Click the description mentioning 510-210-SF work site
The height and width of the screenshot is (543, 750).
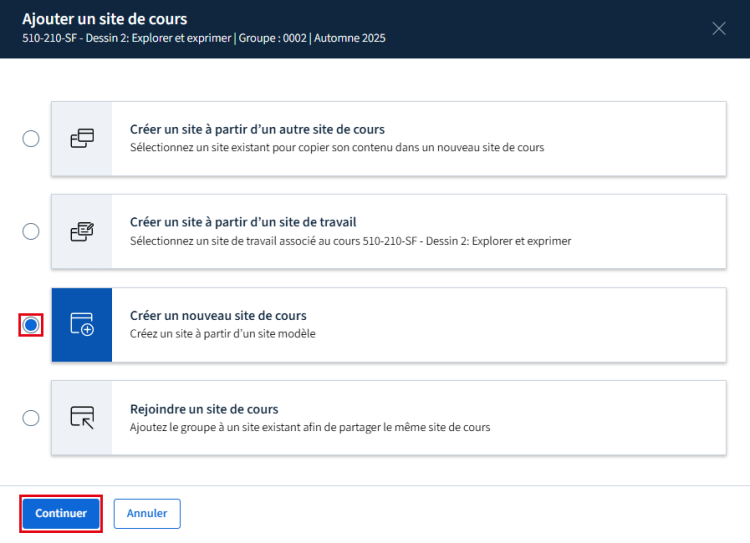tap(350, 241)
